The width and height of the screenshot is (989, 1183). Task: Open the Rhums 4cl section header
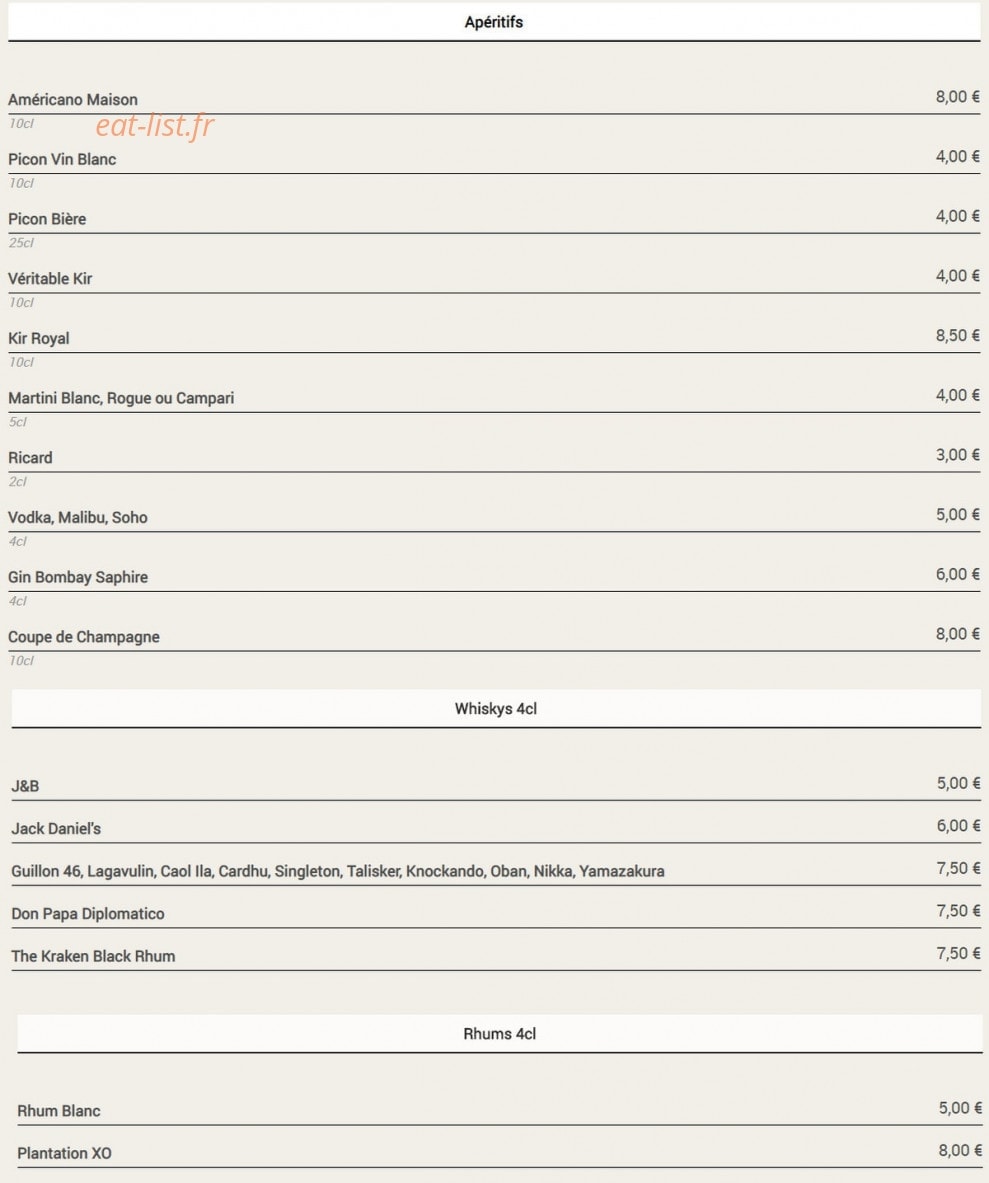click(x=499, y=1034)
